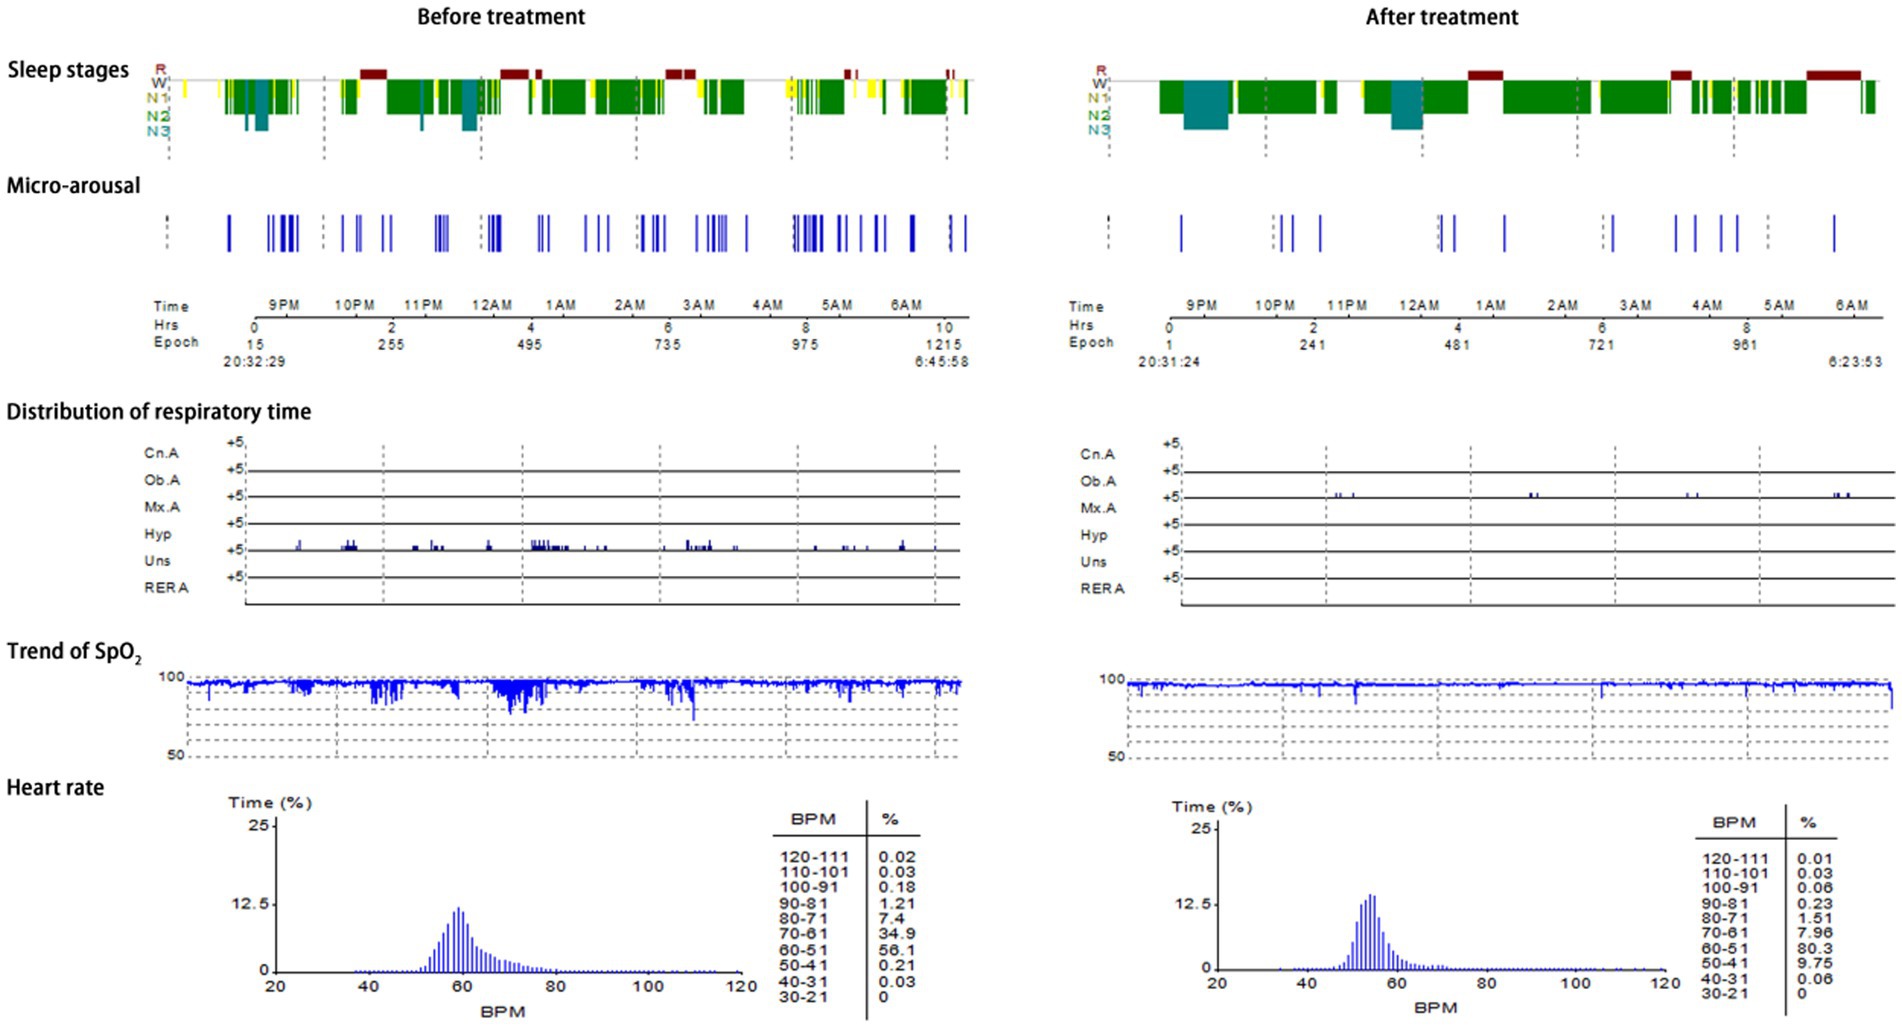Select the "Heart rate" section label
1902x1028 pixels.
(55, 788)
